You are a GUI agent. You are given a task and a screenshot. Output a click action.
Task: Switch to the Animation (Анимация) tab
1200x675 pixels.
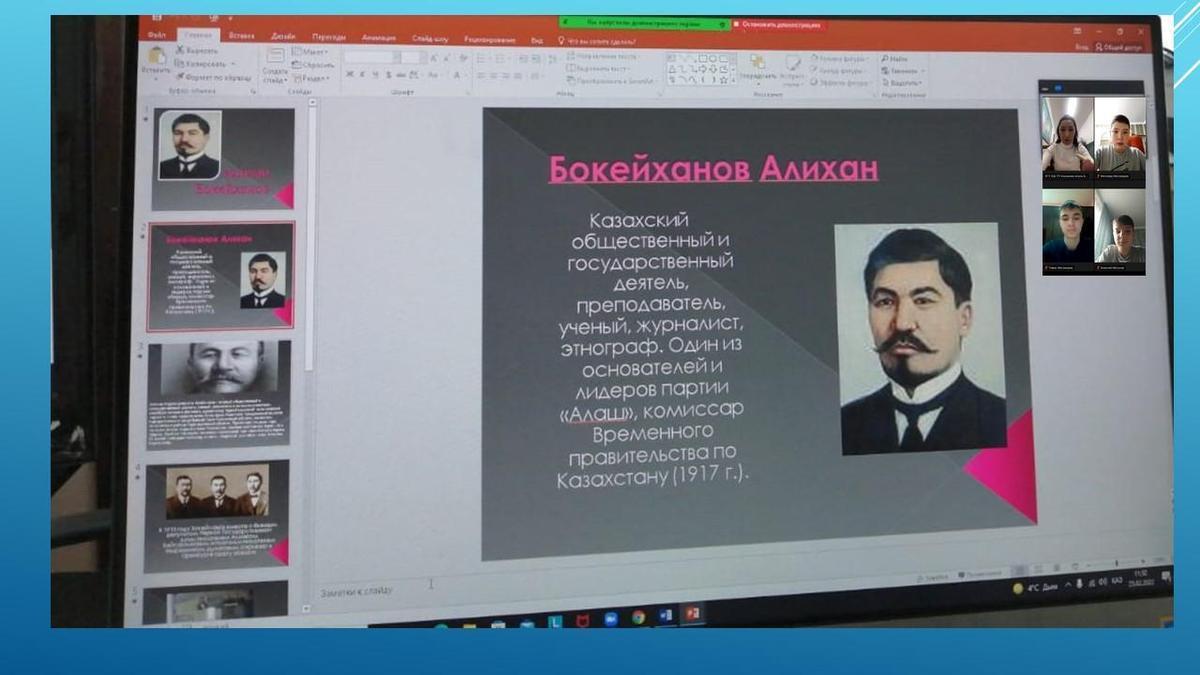coord(378,38)
